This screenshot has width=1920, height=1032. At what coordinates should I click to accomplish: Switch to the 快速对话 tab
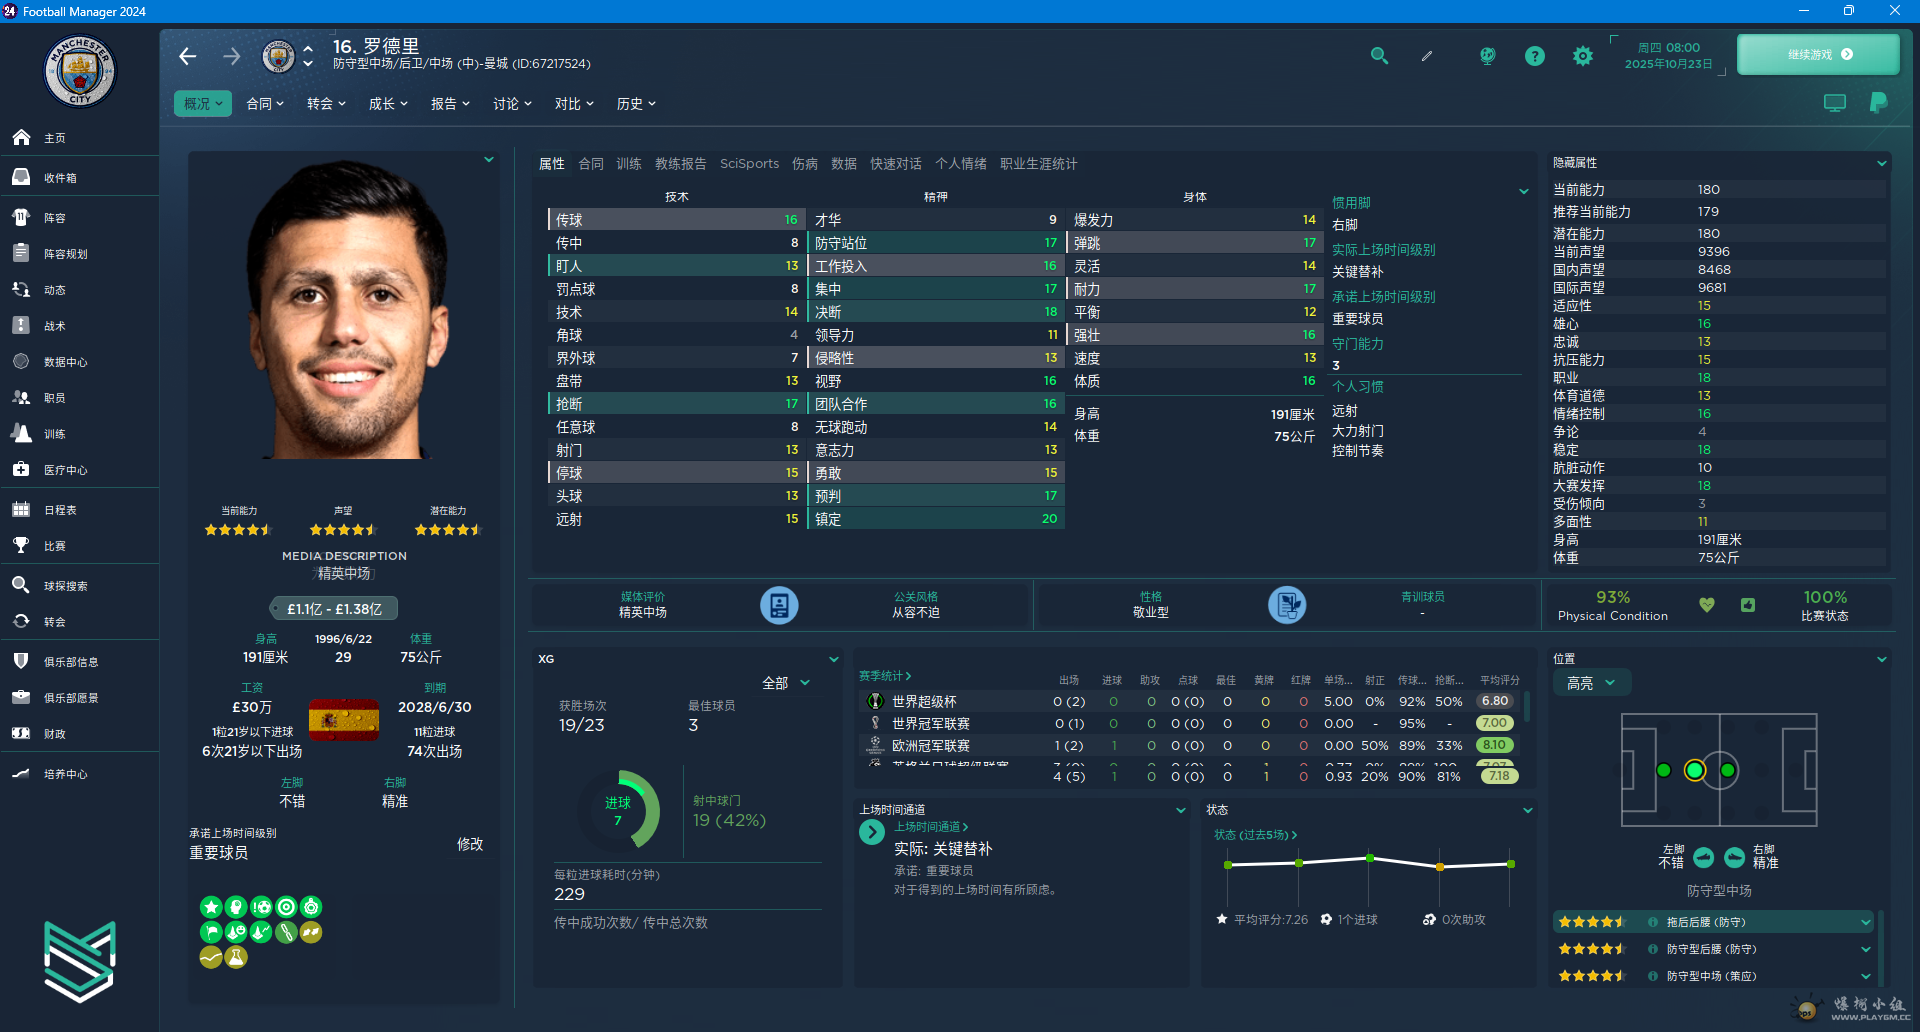pos(896,164)
